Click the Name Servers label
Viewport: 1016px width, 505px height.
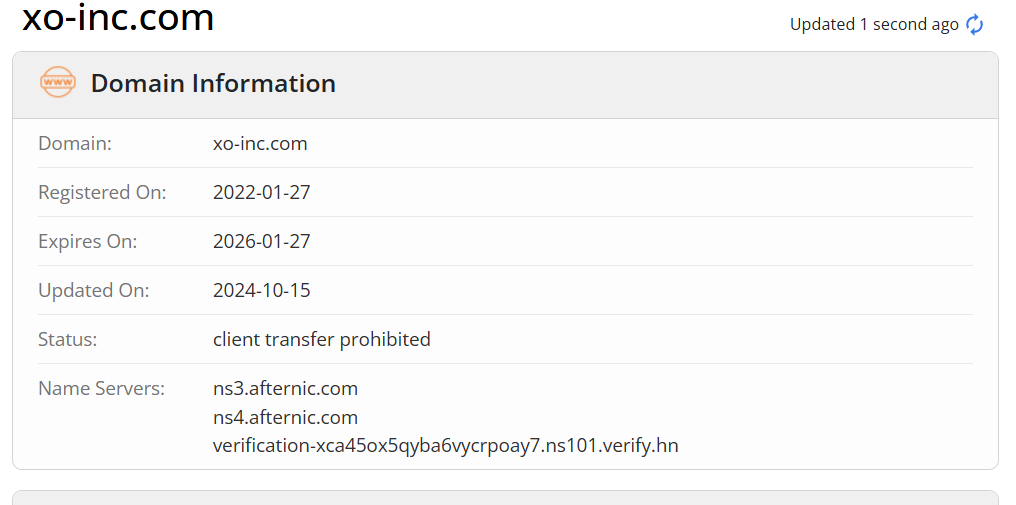(102, 388)
